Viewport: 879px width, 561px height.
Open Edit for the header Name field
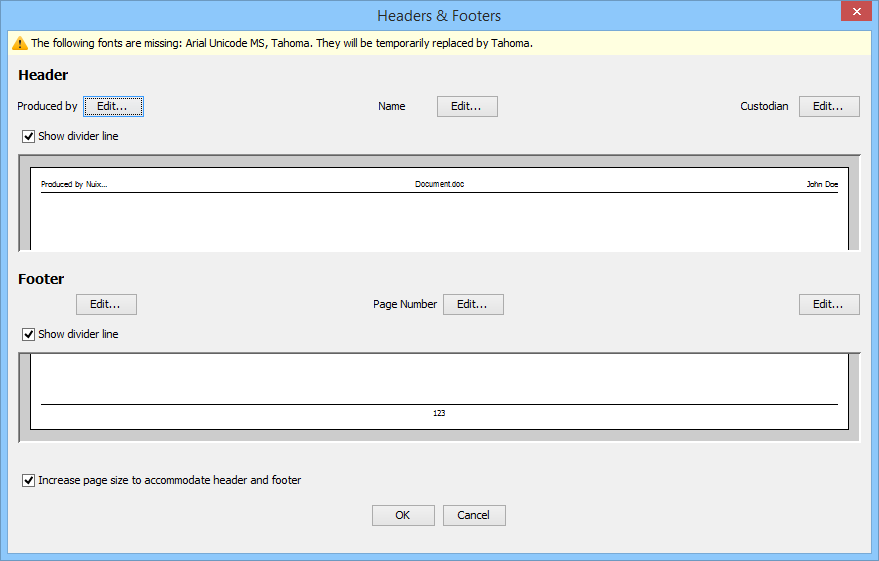click(x=467, y=106)
